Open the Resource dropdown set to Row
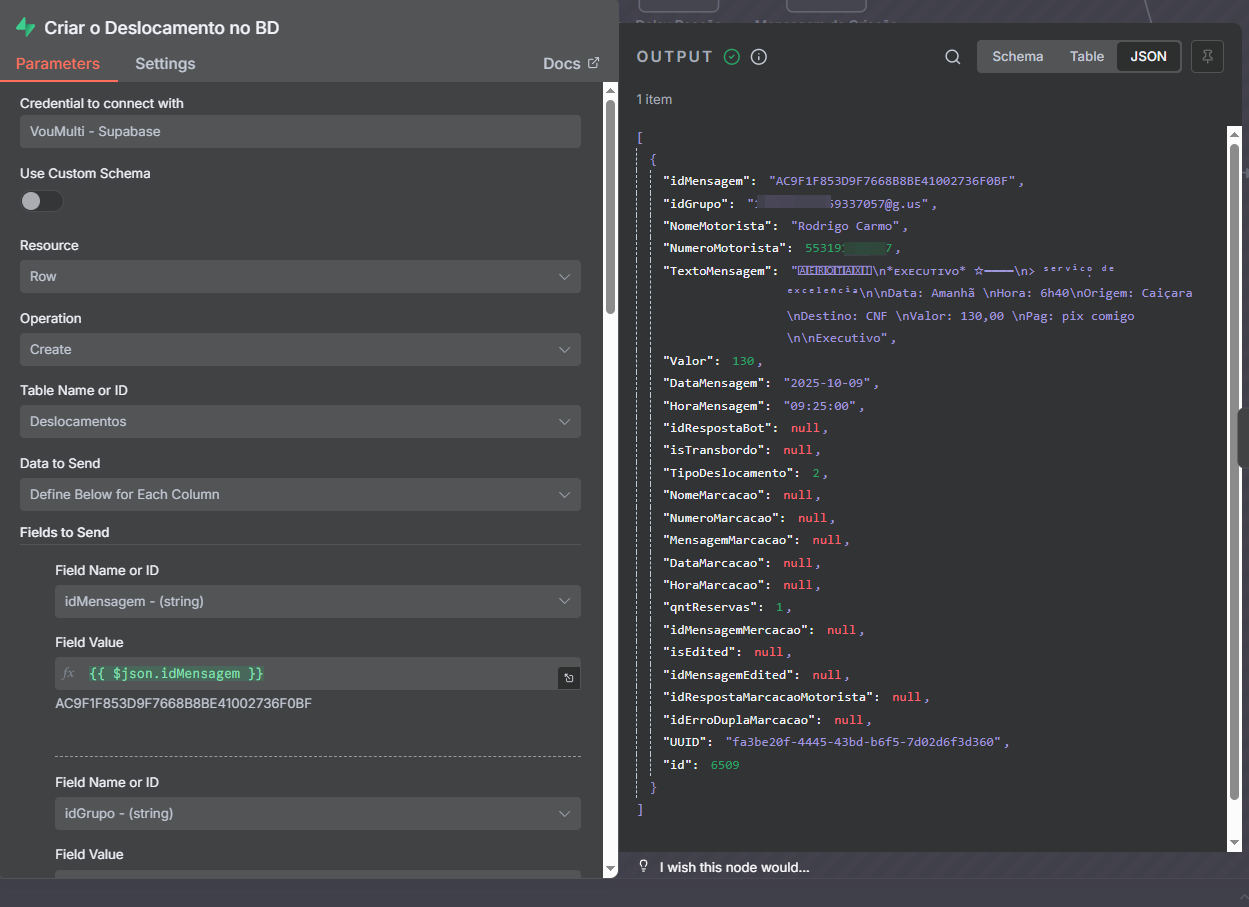Image resolution: width=1249 pixels, height=907 pixels. point(300,277)
